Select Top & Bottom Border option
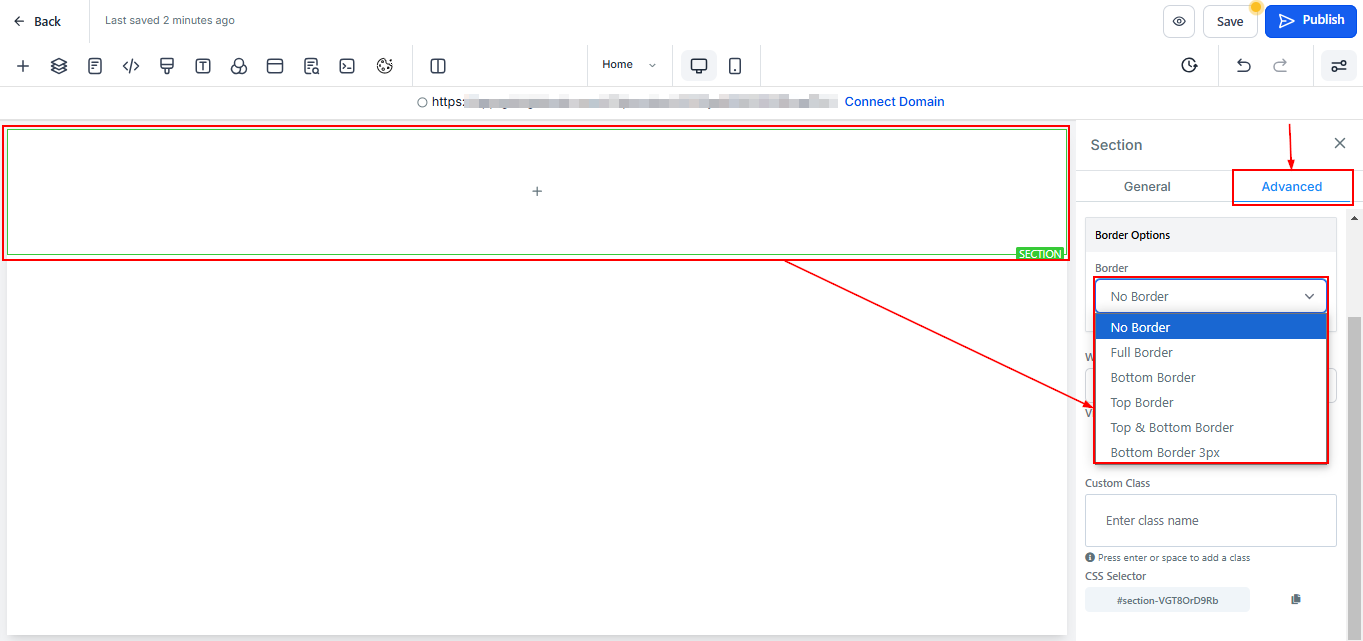This screenshot has width=1363, height=641. point(1171,427)
